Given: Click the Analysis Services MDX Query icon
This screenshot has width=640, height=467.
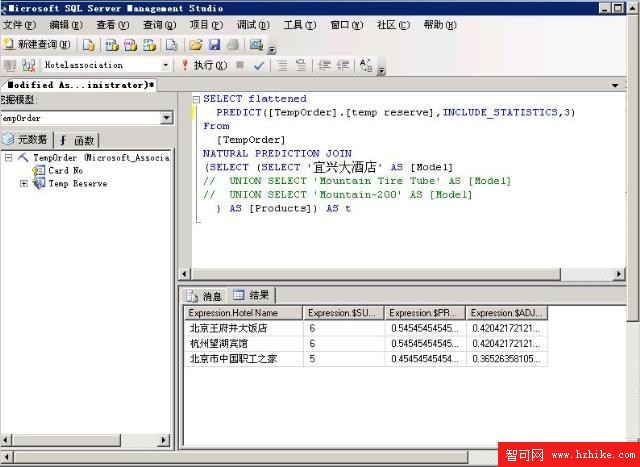Looking at the screenshot, I should point(111,45).
